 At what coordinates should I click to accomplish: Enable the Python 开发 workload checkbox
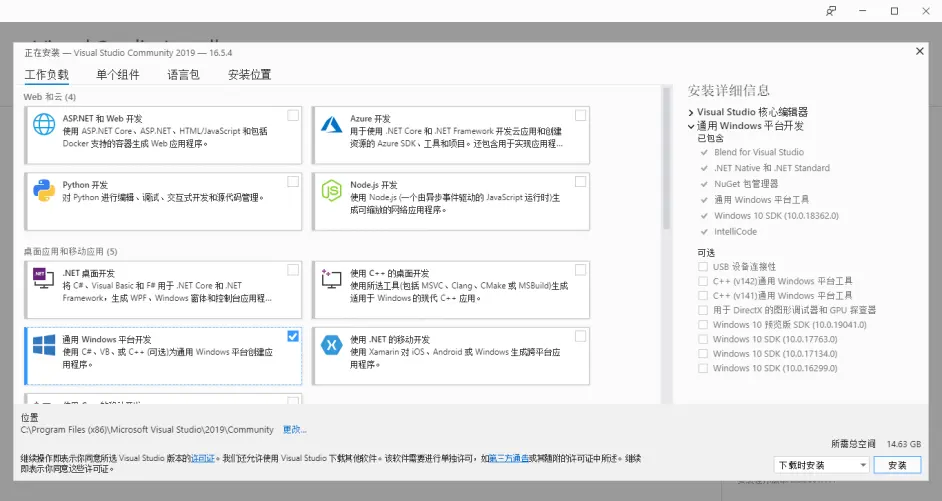293,181
